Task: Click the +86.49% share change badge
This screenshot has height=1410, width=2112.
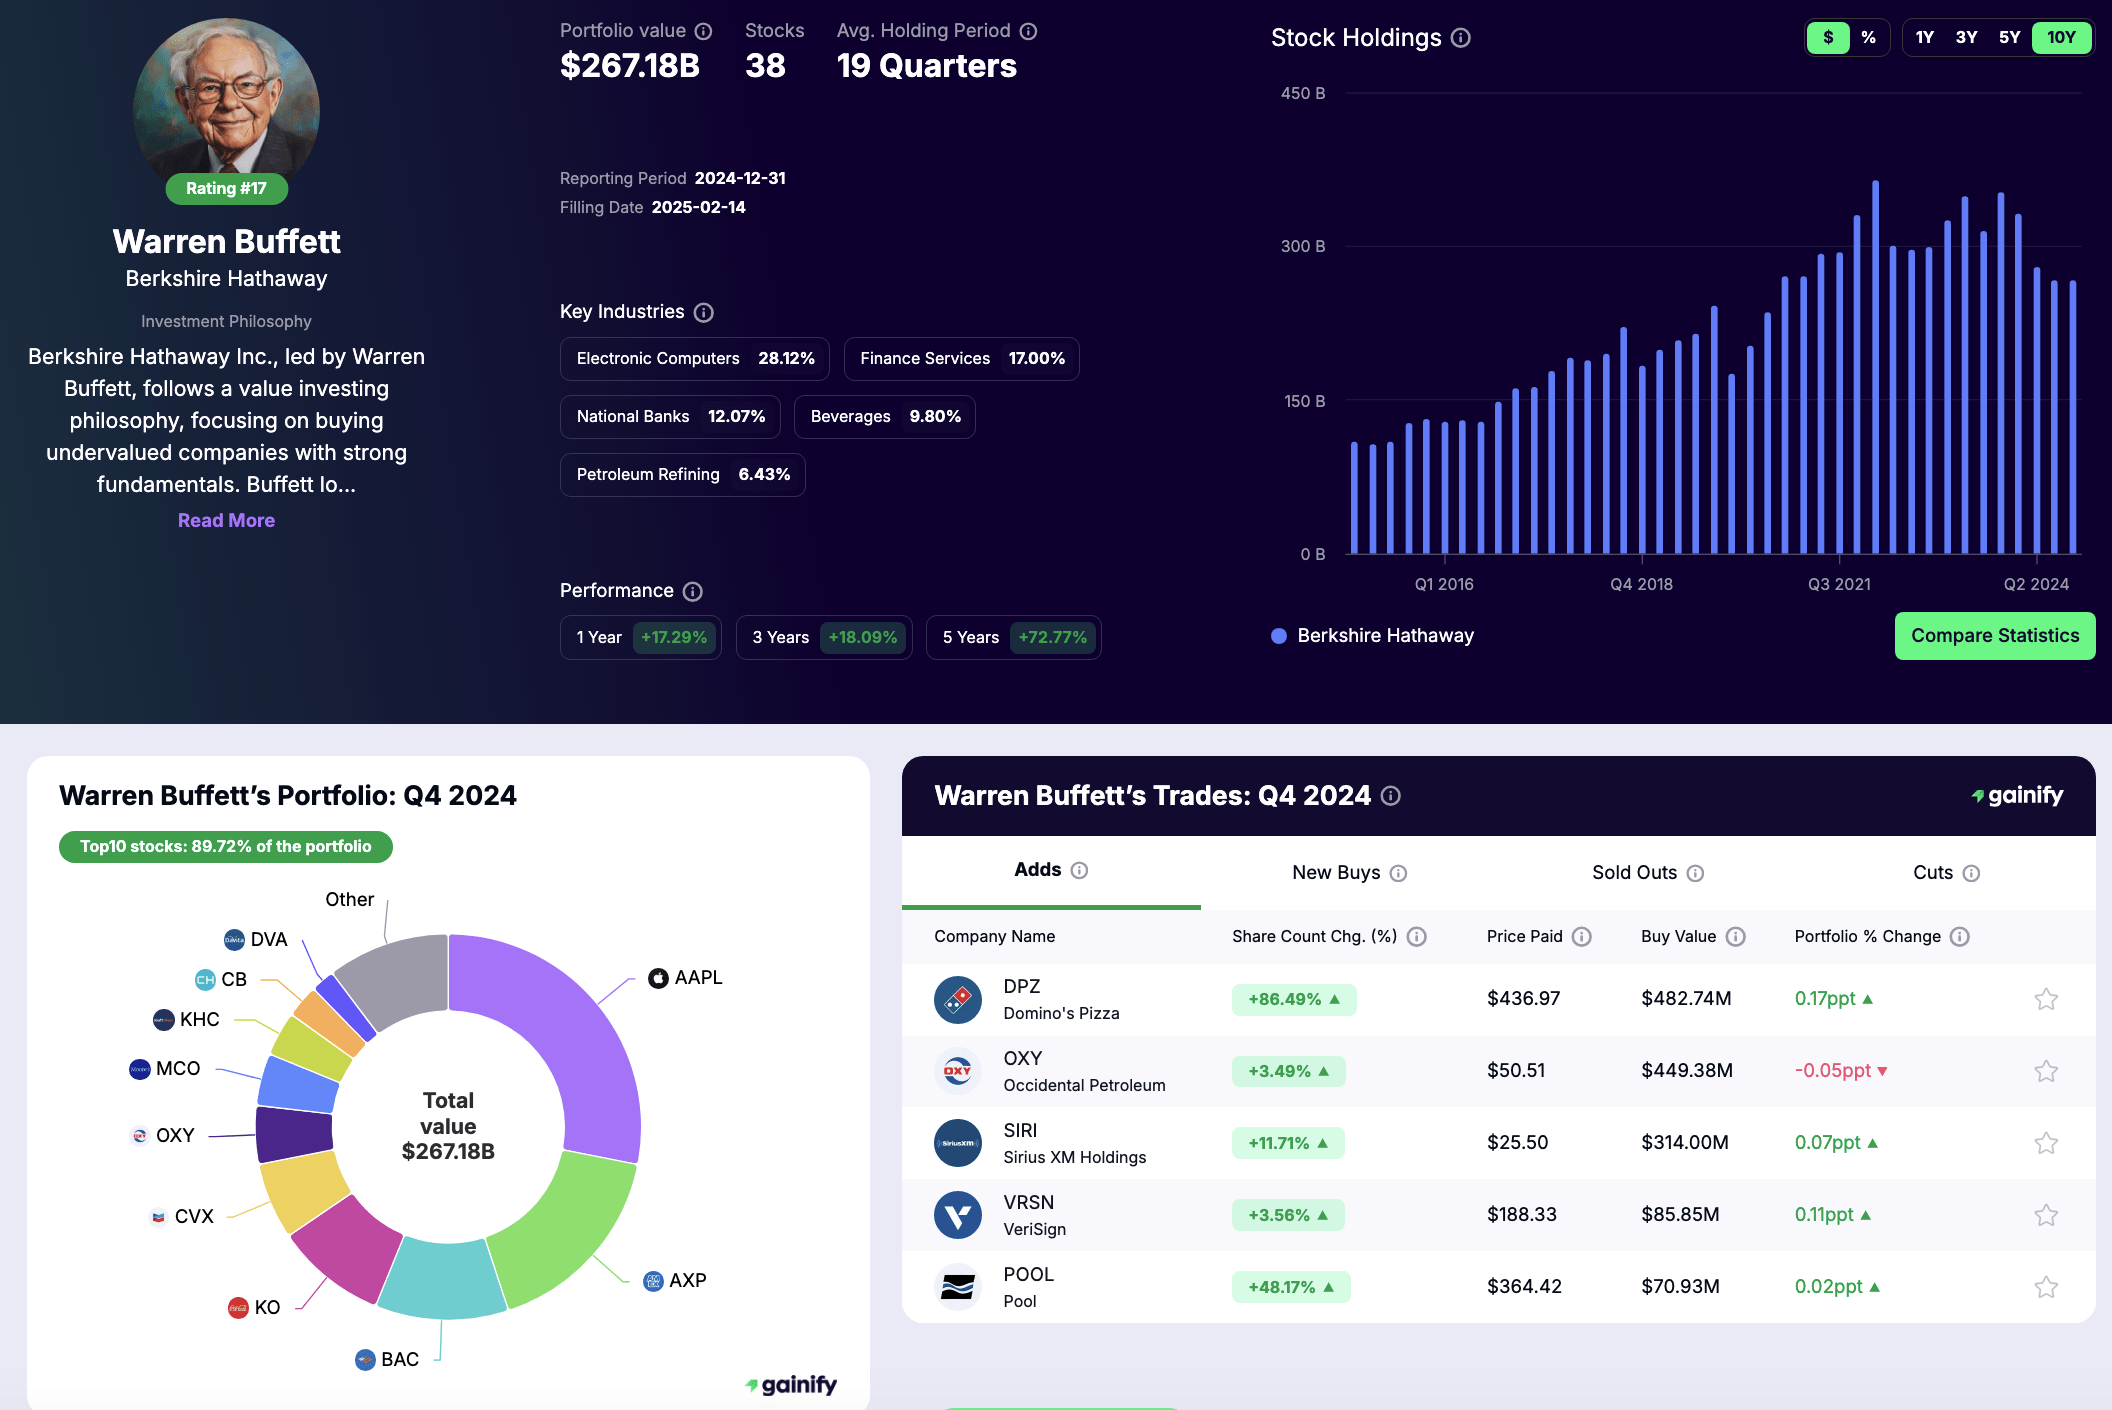Action: click(1294, 1000)
